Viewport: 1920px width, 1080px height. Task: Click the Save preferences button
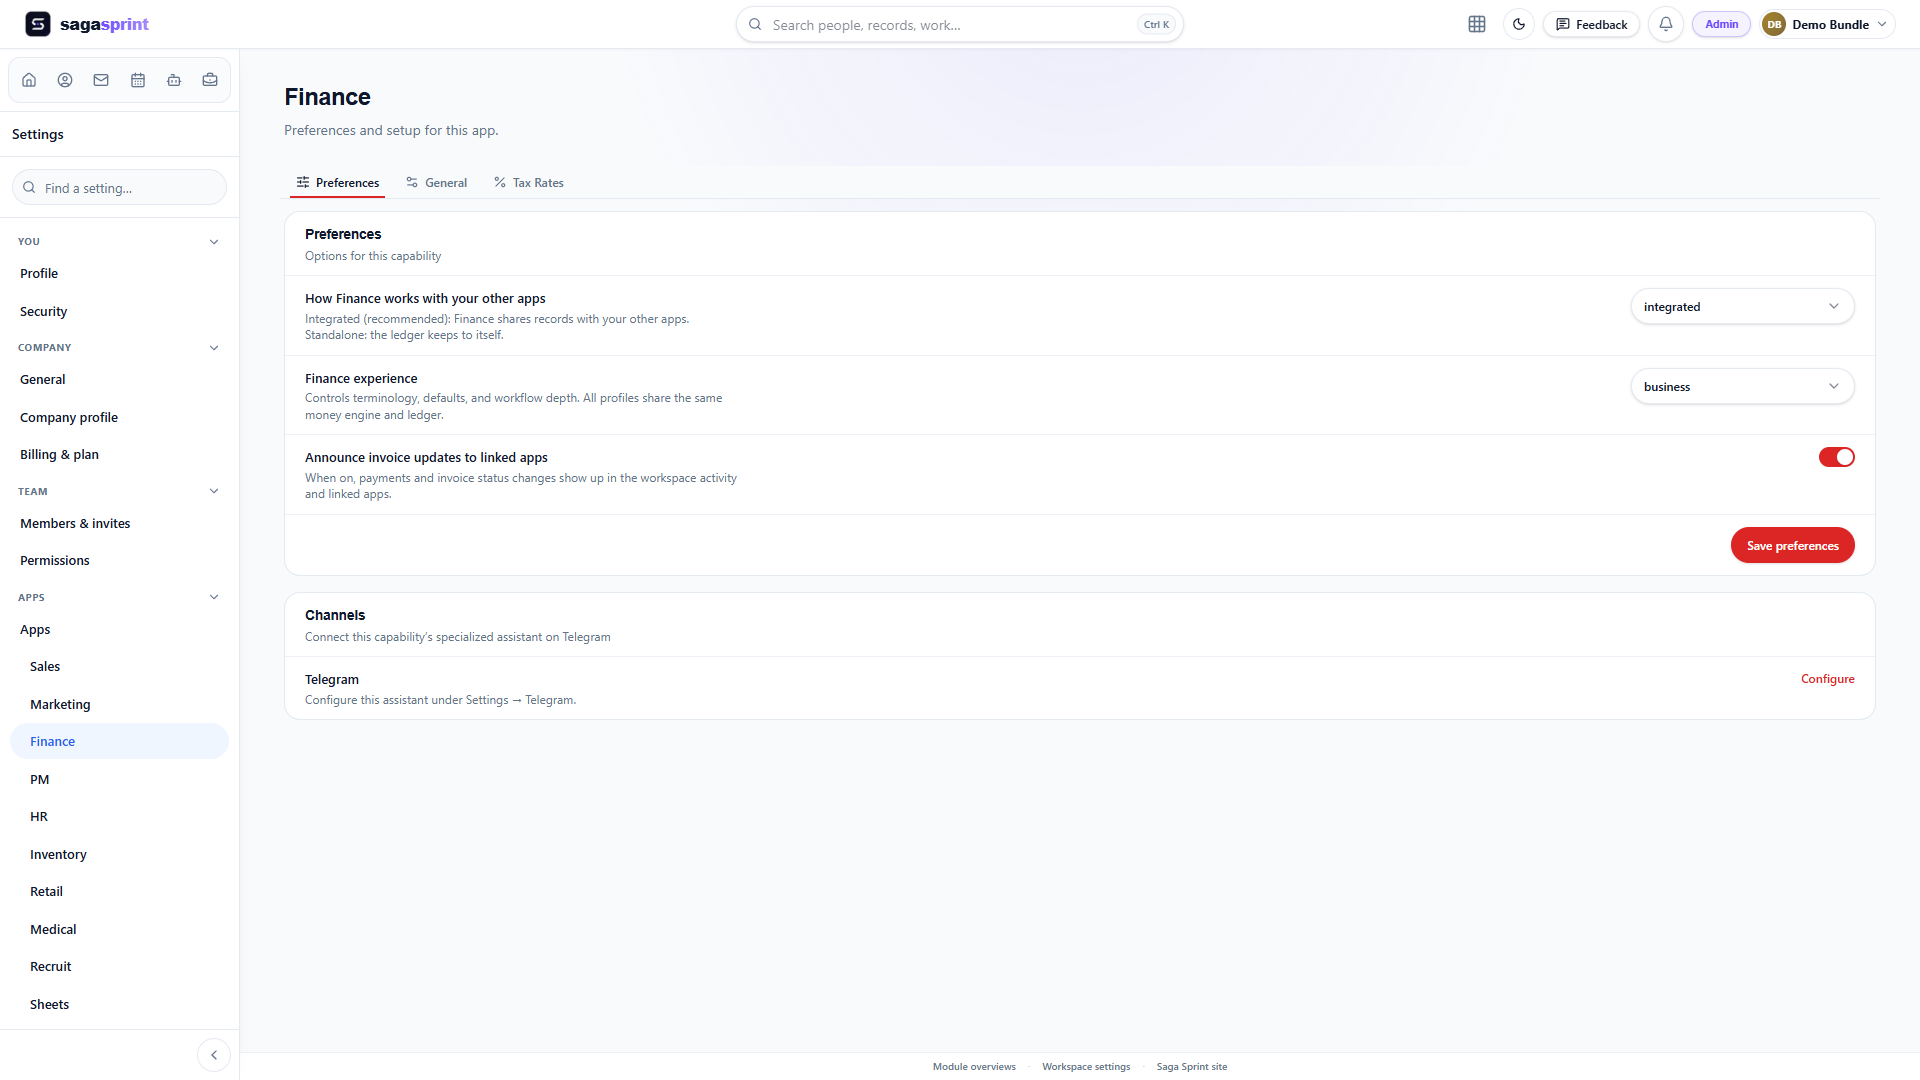click(x=1792, y=545)
